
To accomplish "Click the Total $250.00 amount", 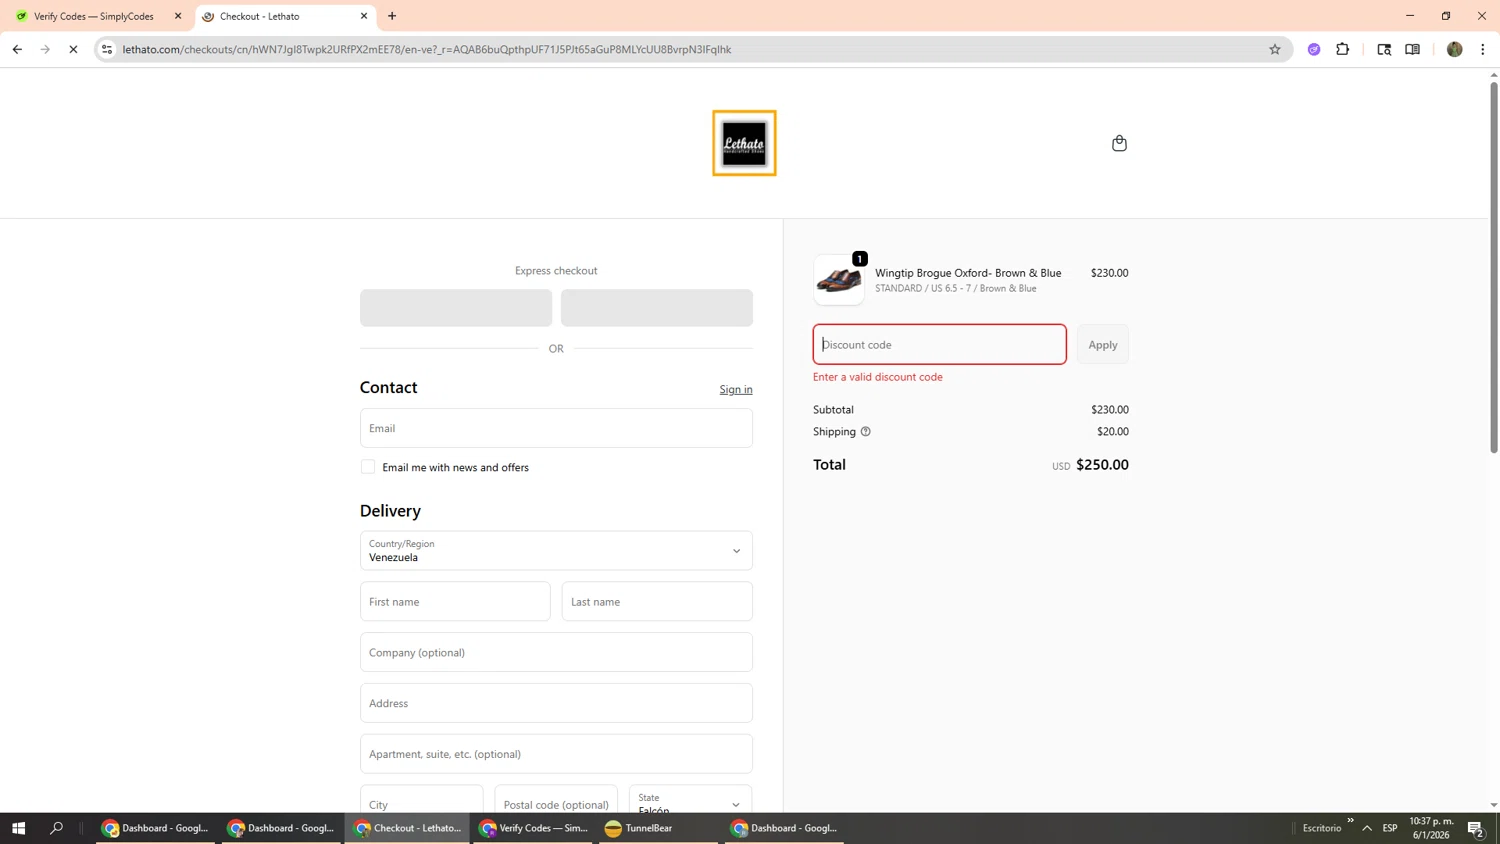I will [1102, 465].
